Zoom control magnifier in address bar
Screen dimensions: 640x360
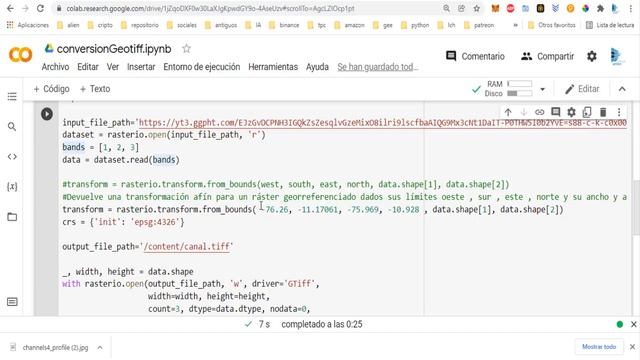447,9
